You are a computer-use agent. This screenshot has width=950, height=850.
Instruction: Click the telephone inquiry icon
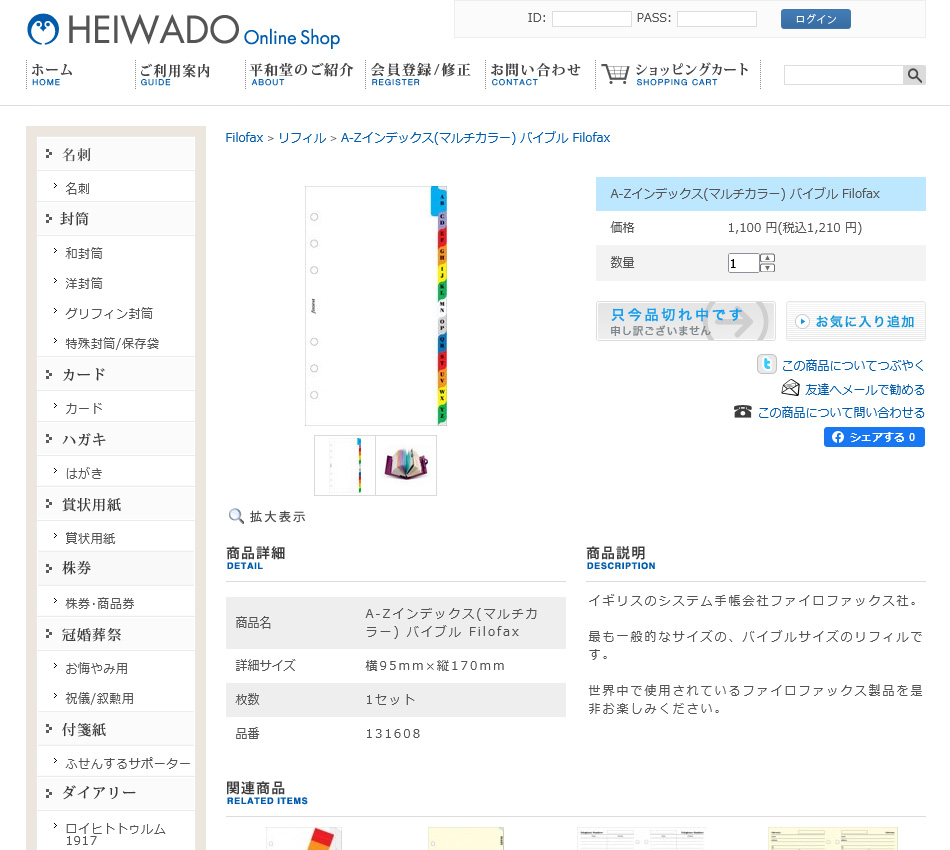[743, 411]
